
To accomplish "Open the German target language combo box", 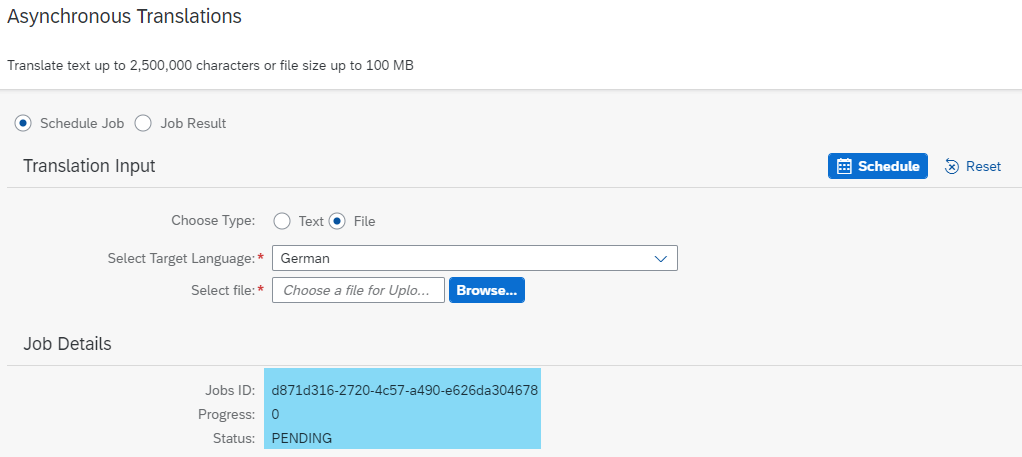I will coord(474,258).
